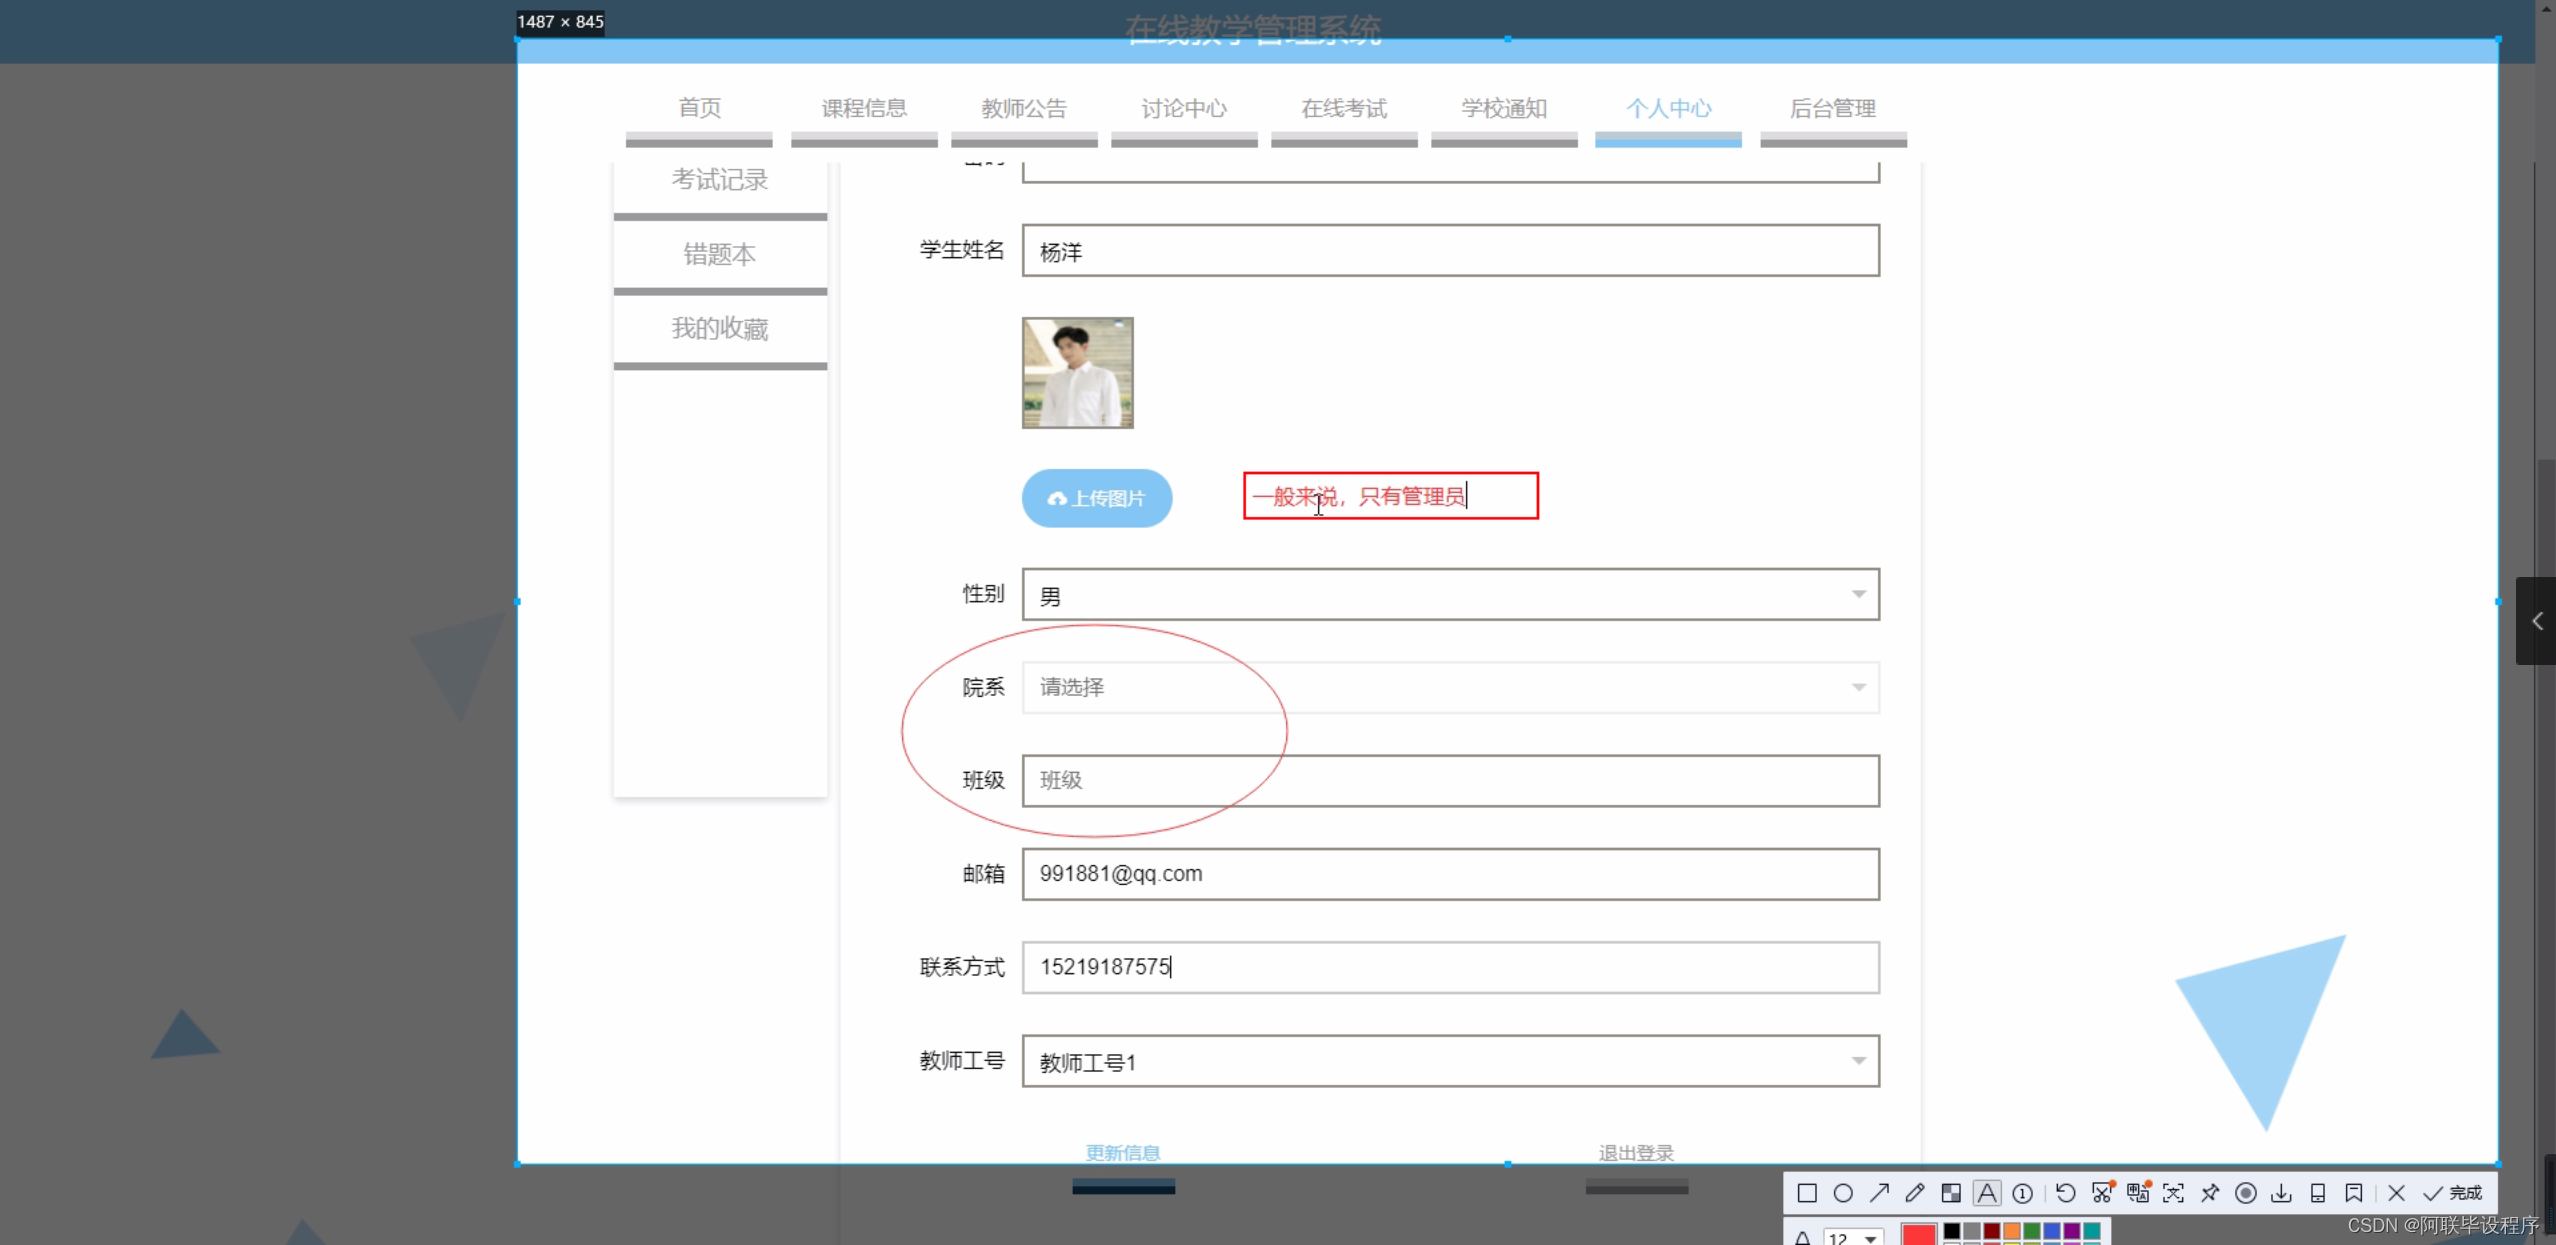Pick the black color swatch
The image size is (2556, 1245).
click(x=1951, y=1230)
